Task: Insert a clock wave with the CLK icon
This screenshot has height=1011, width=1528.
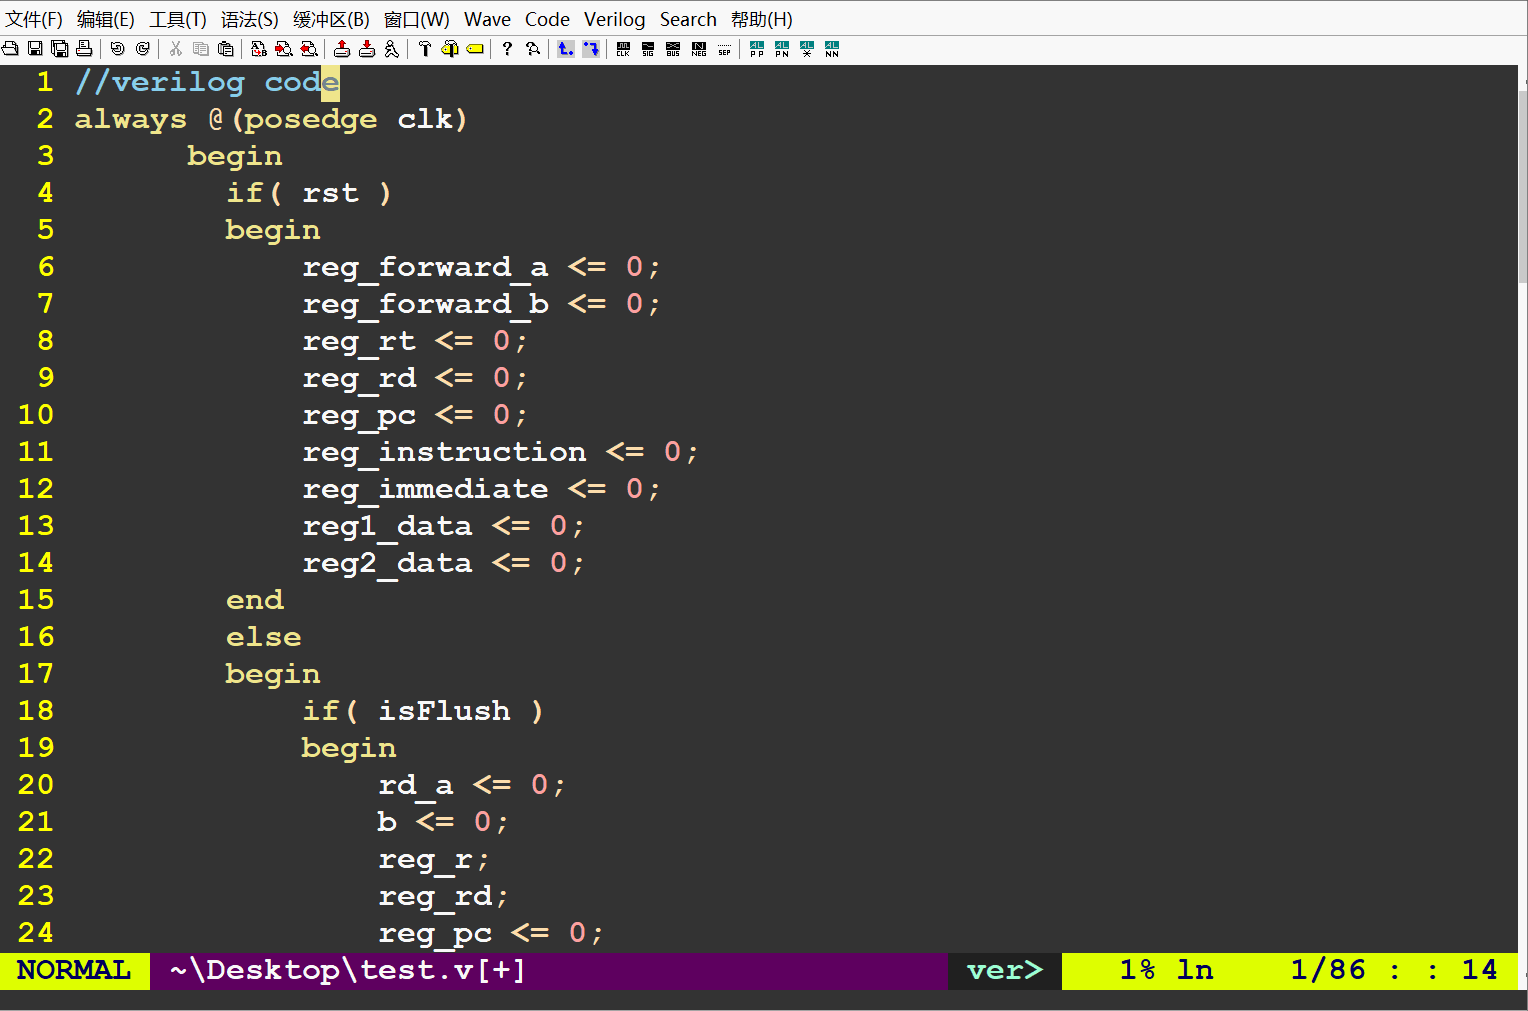Action: tap(623, 49)
